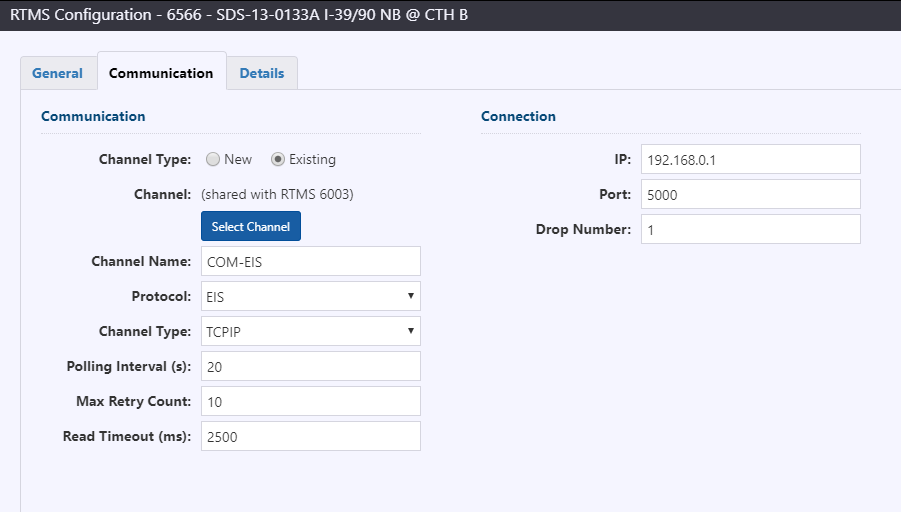The width and height of the screenshot is (901, 512).
Task: Click the RTMS Configuration title bar
Action: pyautogui.click(x=450, y=15)
